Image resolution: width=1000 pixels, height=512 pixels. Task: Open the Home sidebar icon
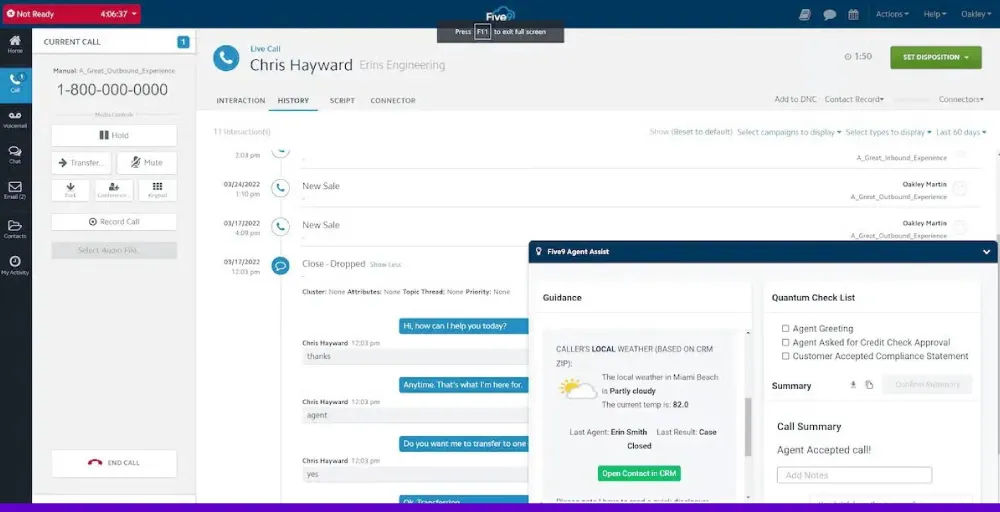[x=15, y=43]
